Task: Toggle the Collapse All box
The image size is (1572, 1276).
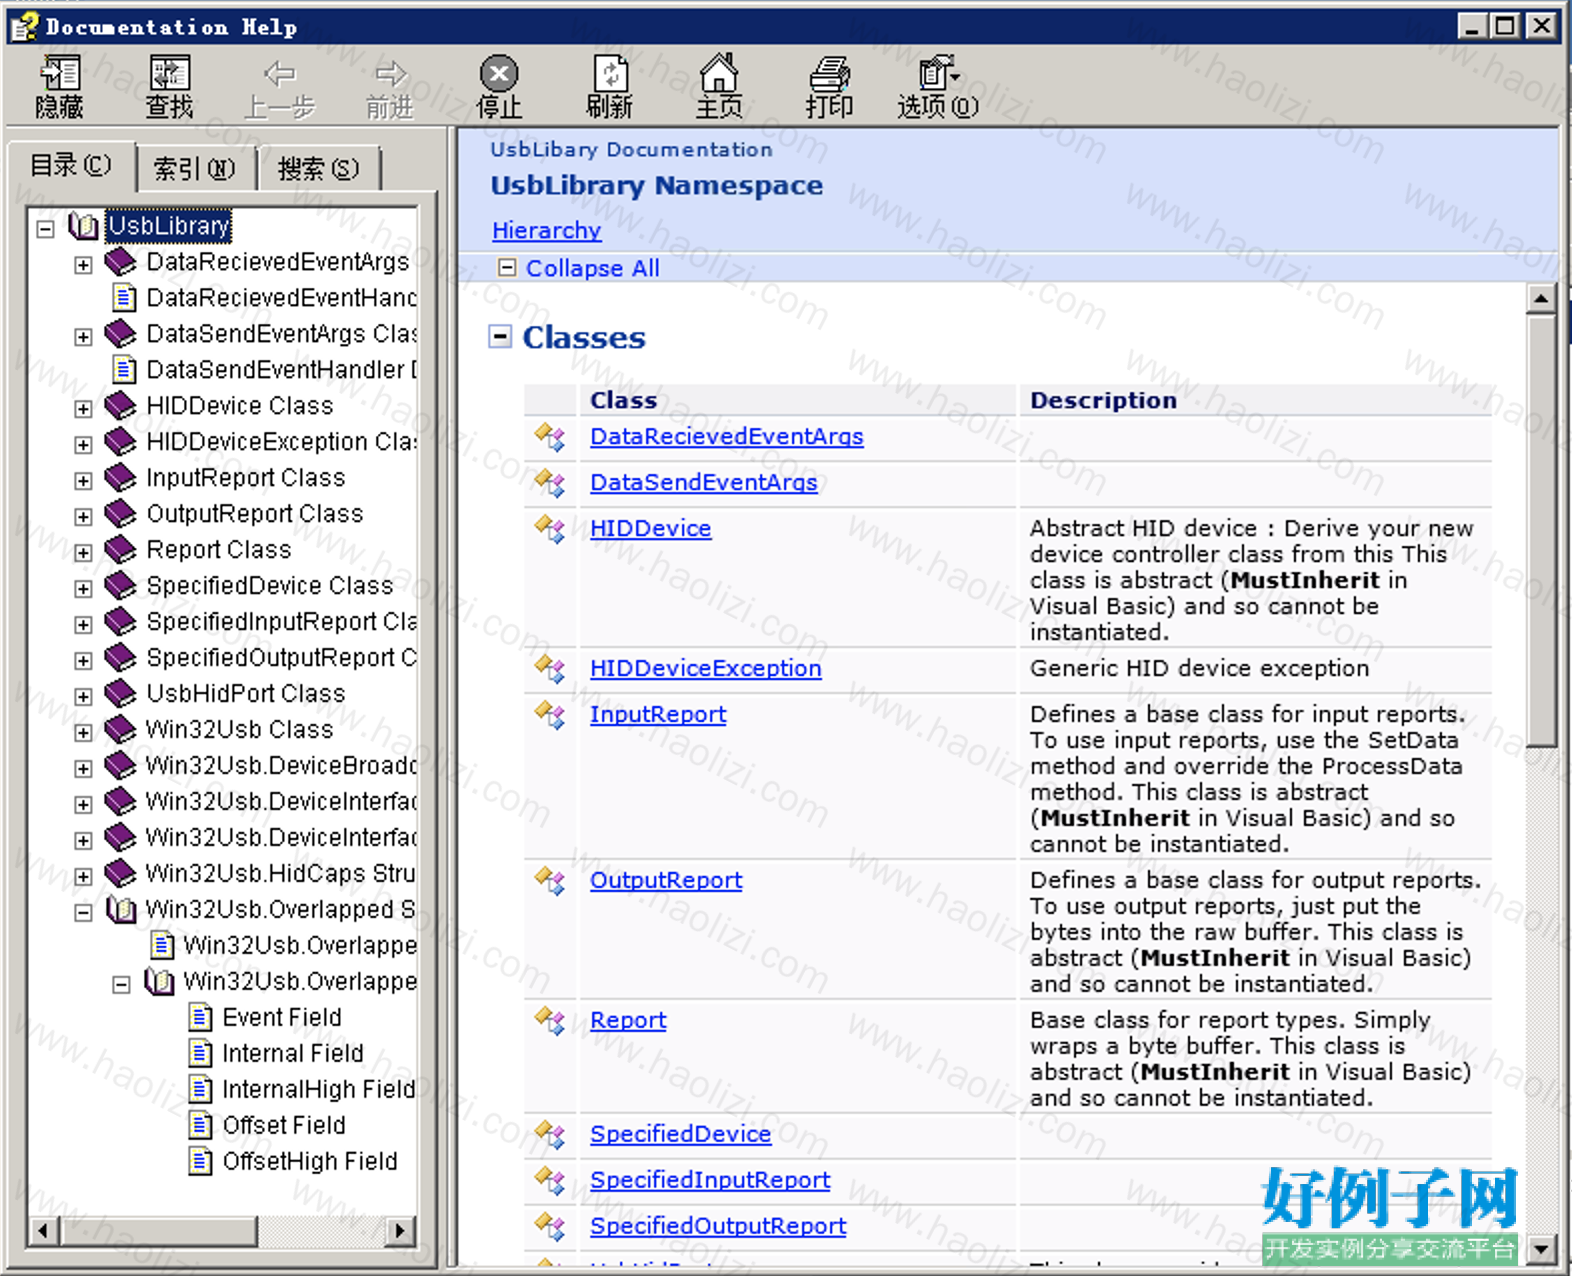Action: click(x=507, y=268)
